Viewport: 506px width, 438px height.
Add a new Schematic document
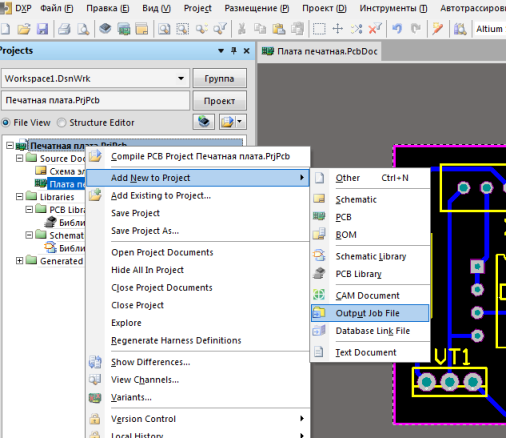370,200
